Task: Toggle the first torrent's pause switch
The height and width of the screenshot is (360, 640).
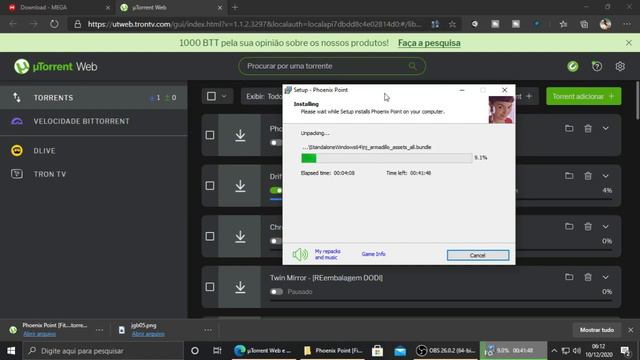Action: click(x=276, y=142)
